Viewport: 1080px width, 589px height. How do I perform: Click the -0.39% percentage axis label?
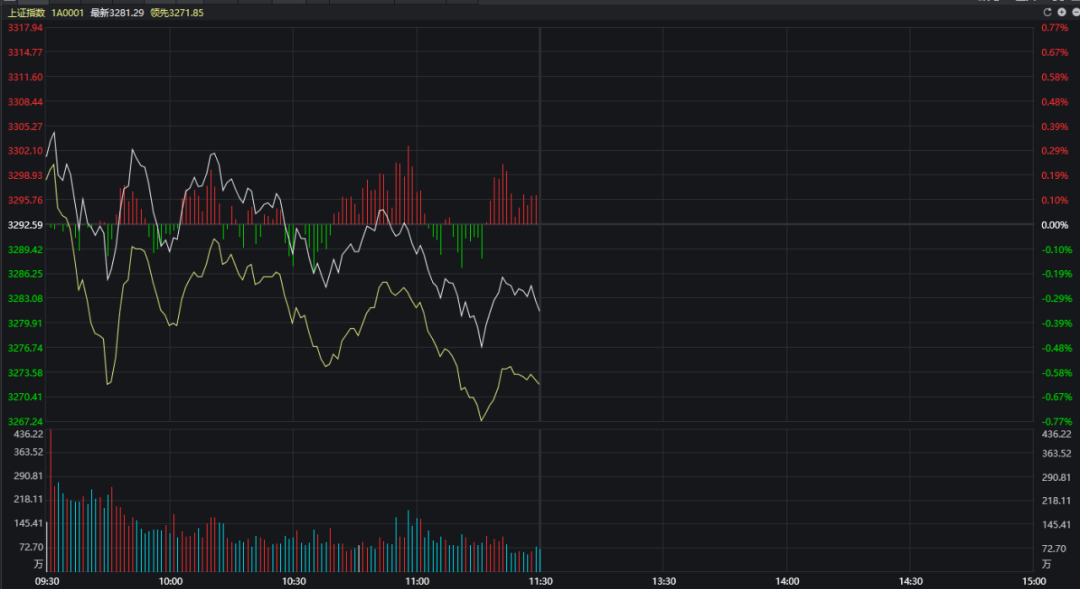point(1057,324)
